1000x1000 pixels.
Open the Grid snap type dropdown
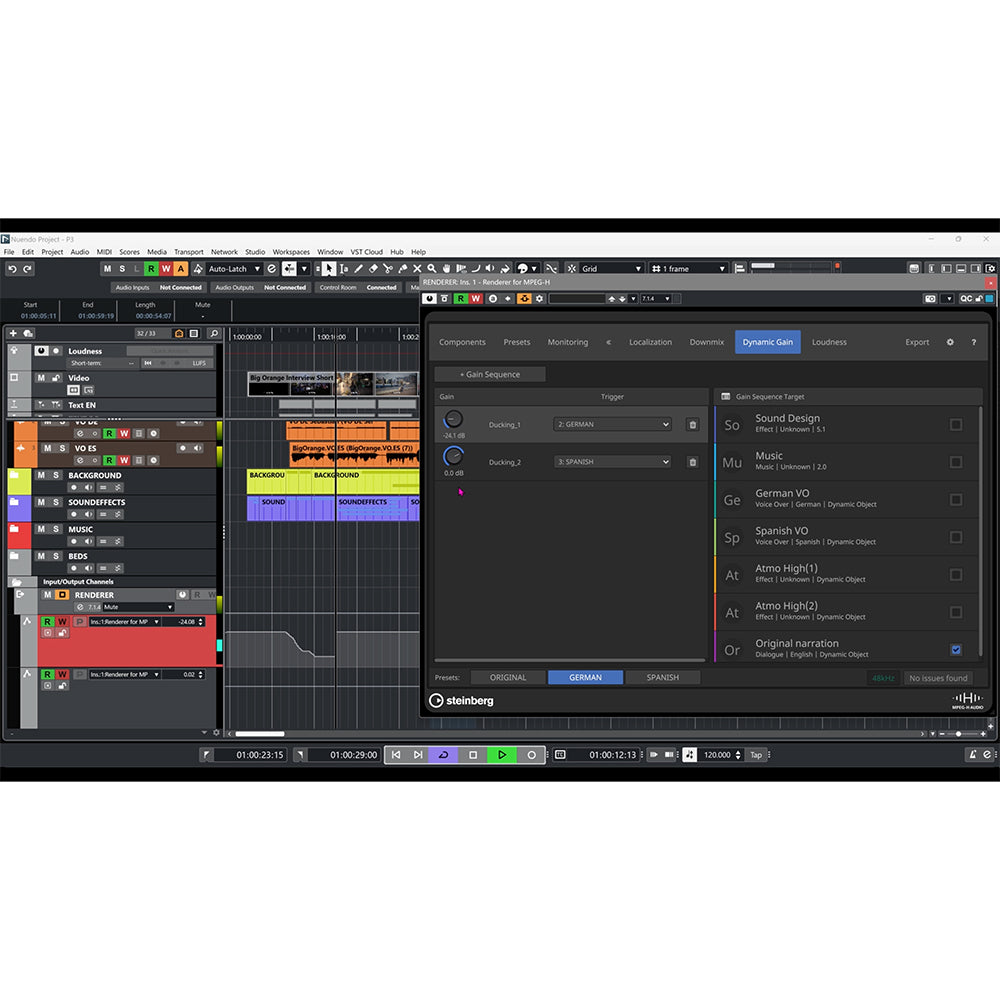tap(611, 268)
